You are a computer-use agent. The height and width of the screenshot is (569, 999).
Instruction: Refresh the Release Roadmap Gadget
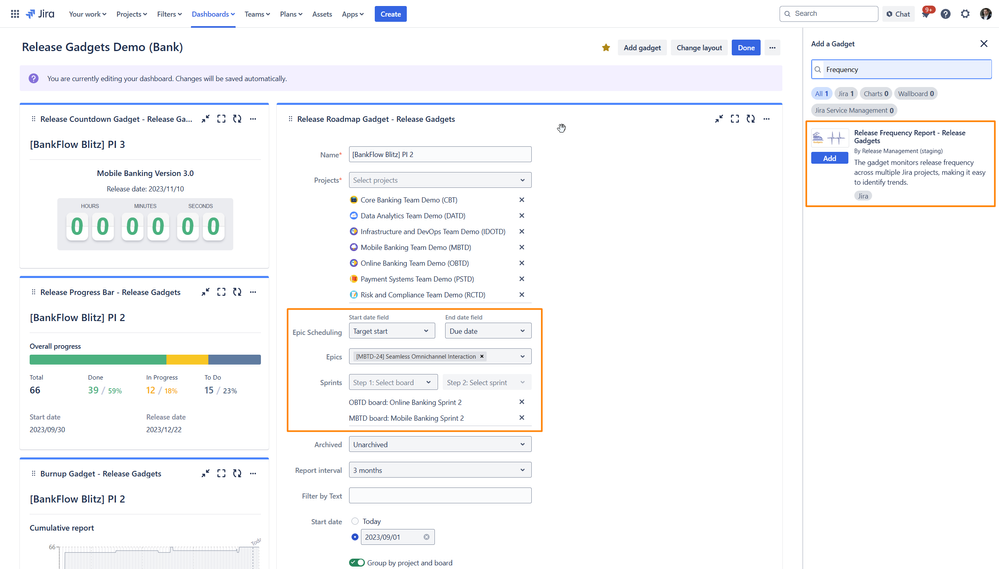click(x=751, y=119)
